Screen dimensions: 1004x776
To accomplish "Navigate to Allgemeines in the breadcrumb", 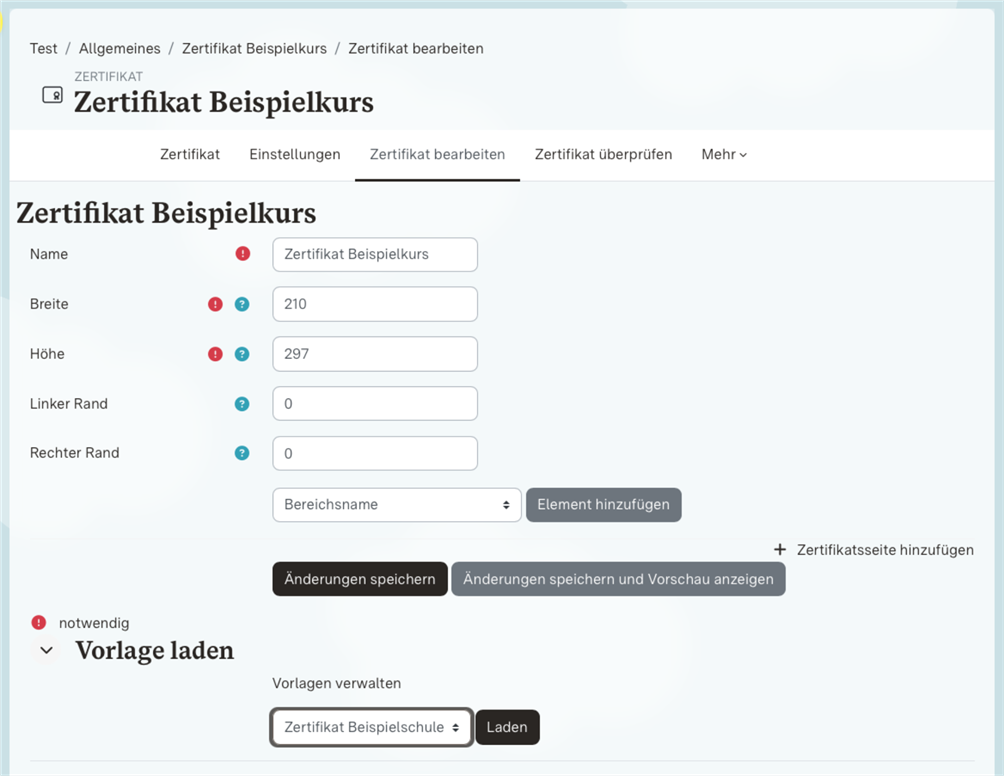I will (119, 48).
